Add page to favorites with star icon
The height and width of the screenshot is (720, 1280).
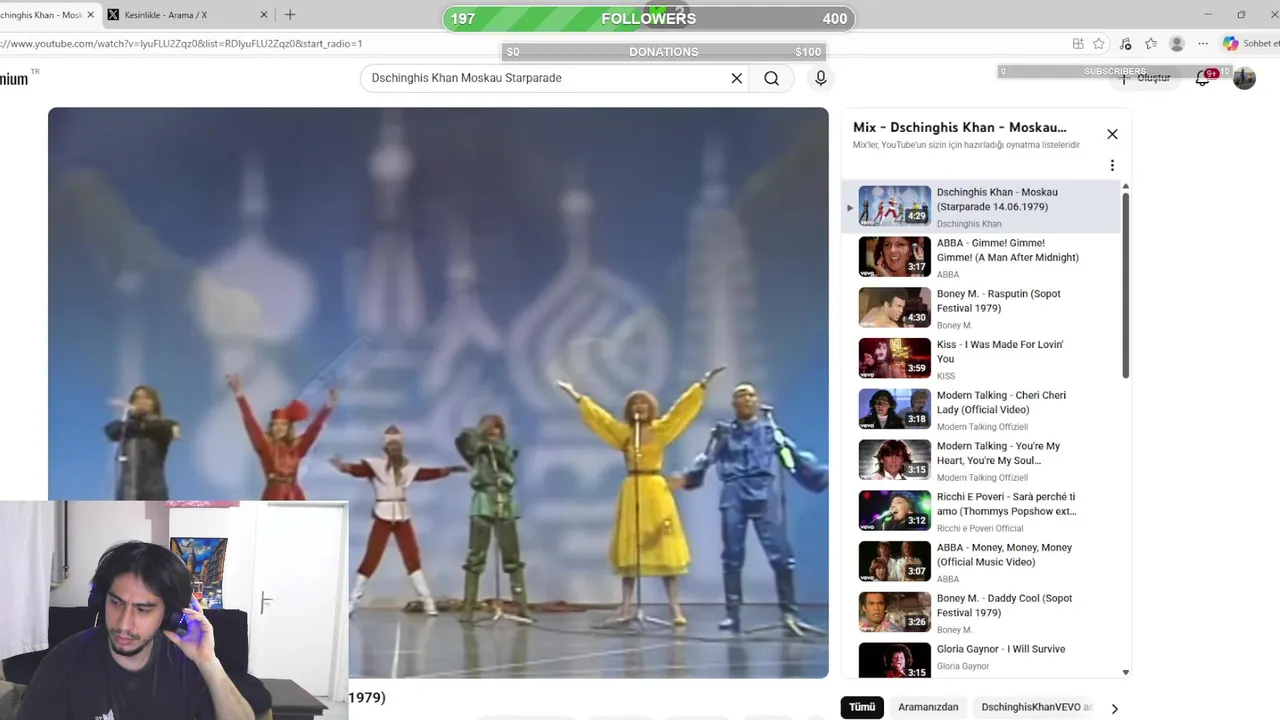point(1099,44)
